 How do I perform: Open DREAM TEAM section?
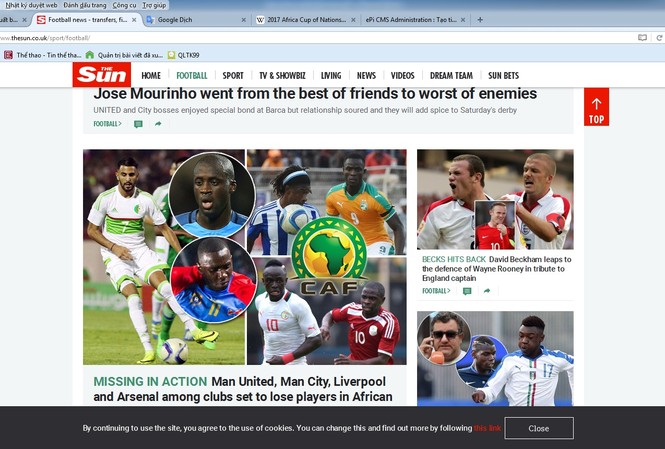click(x=451, y=75)
